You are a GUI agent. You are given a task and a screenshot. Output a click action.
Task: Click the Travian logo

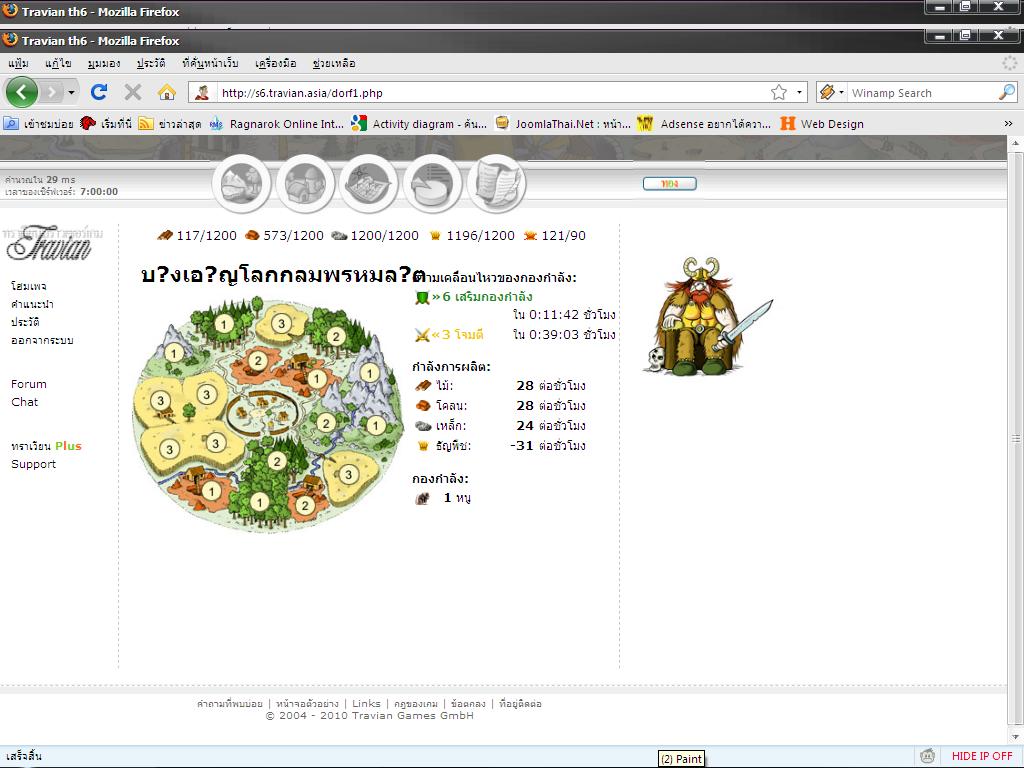coord(52,243)
